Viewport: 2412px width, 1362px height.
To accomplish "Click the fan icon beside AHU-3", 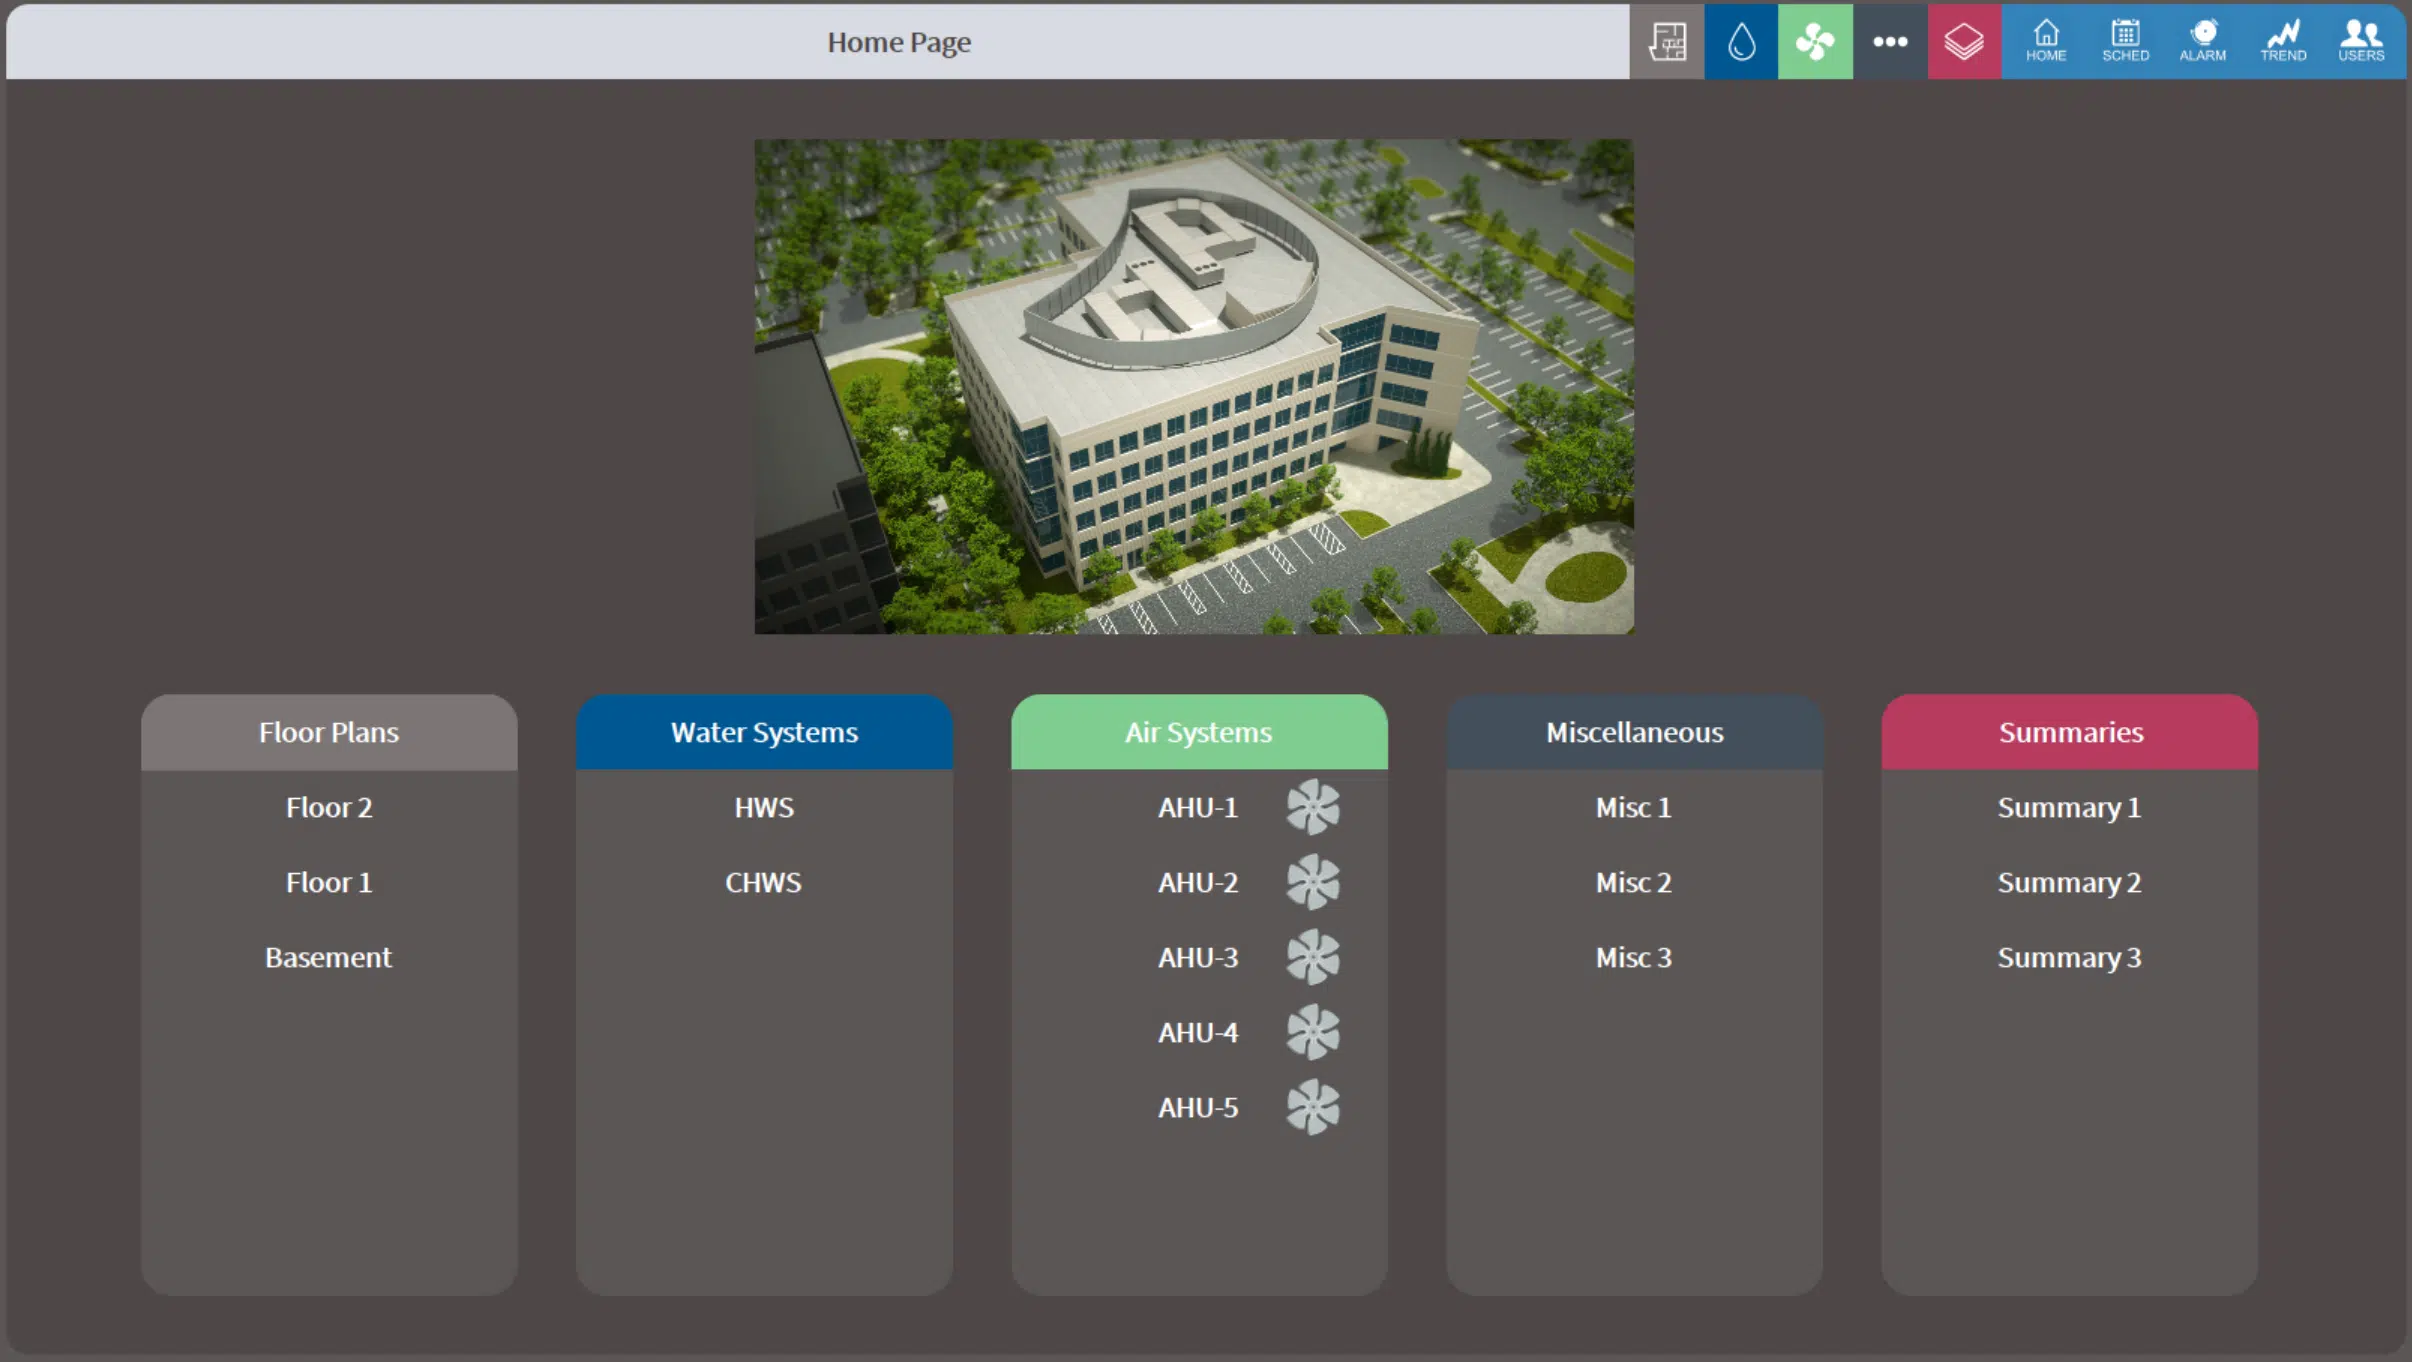I will [1313, 957].
